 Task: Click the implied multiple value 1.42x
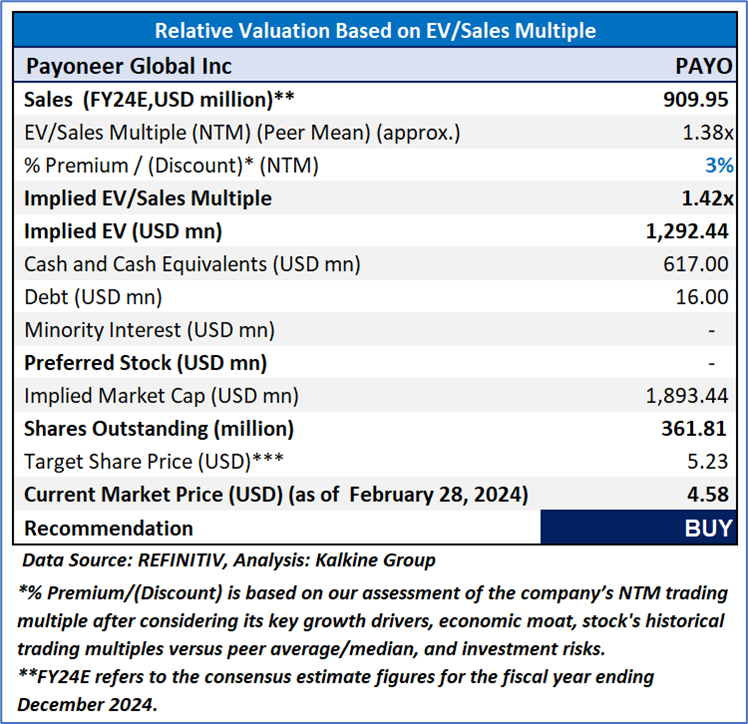(x=707, y=198)
